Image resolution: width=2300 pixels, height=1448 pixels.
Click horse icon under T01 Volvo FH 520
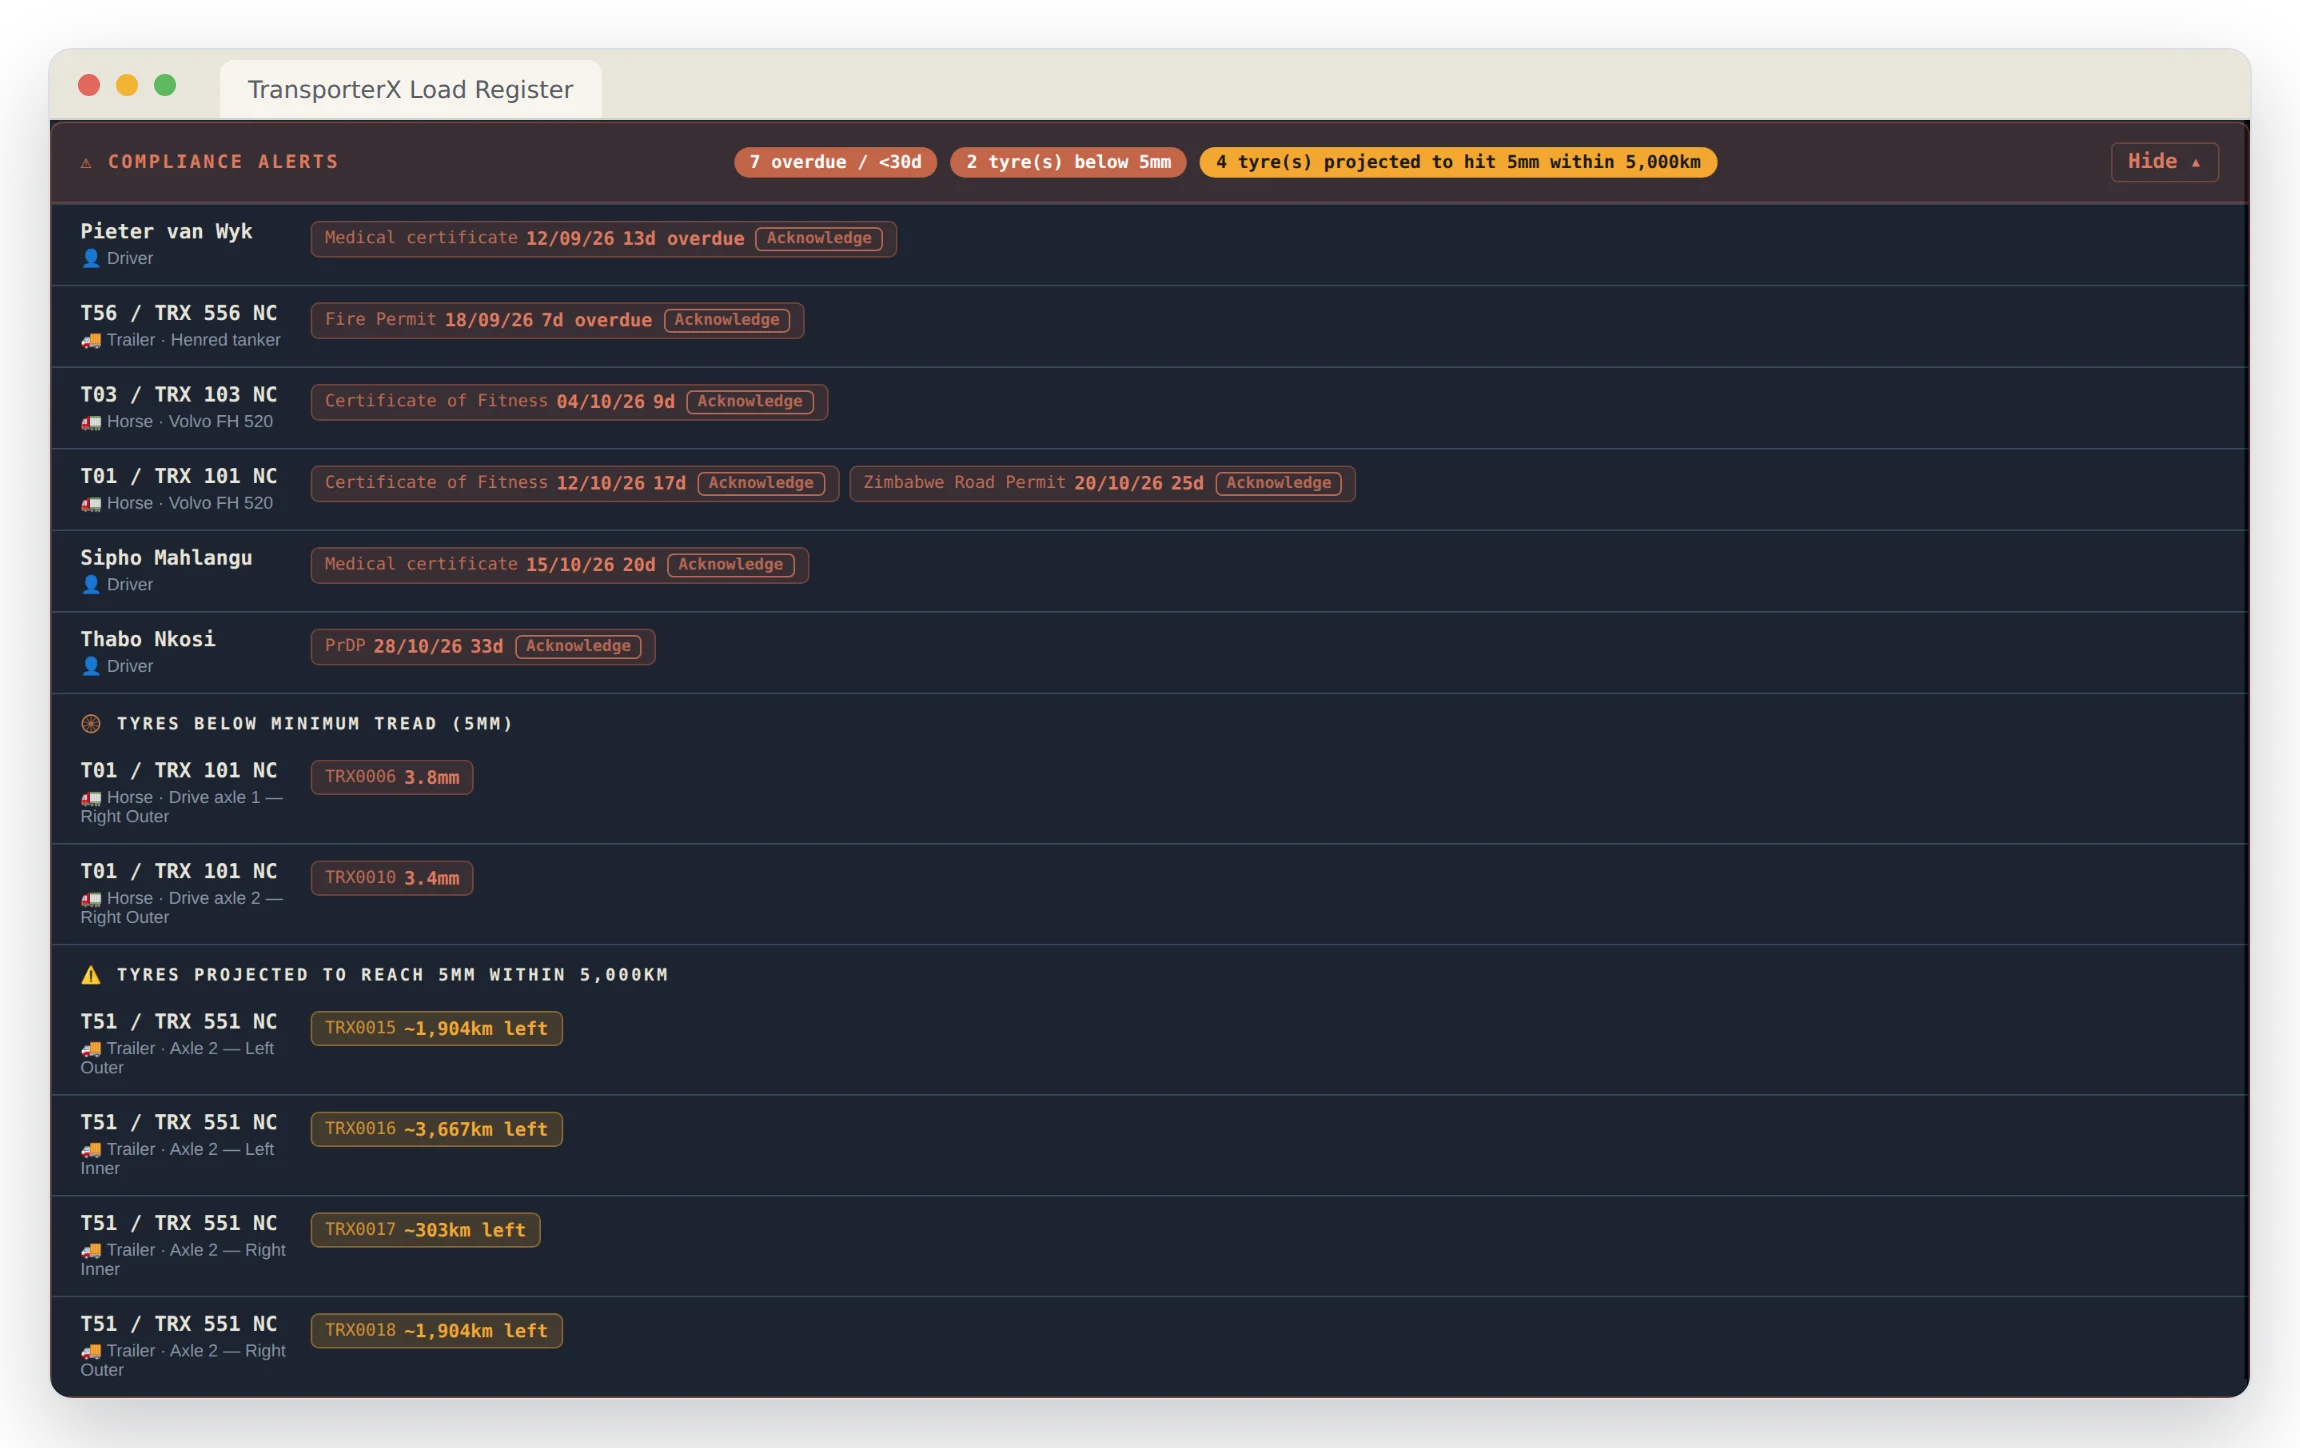click(91, 504)
